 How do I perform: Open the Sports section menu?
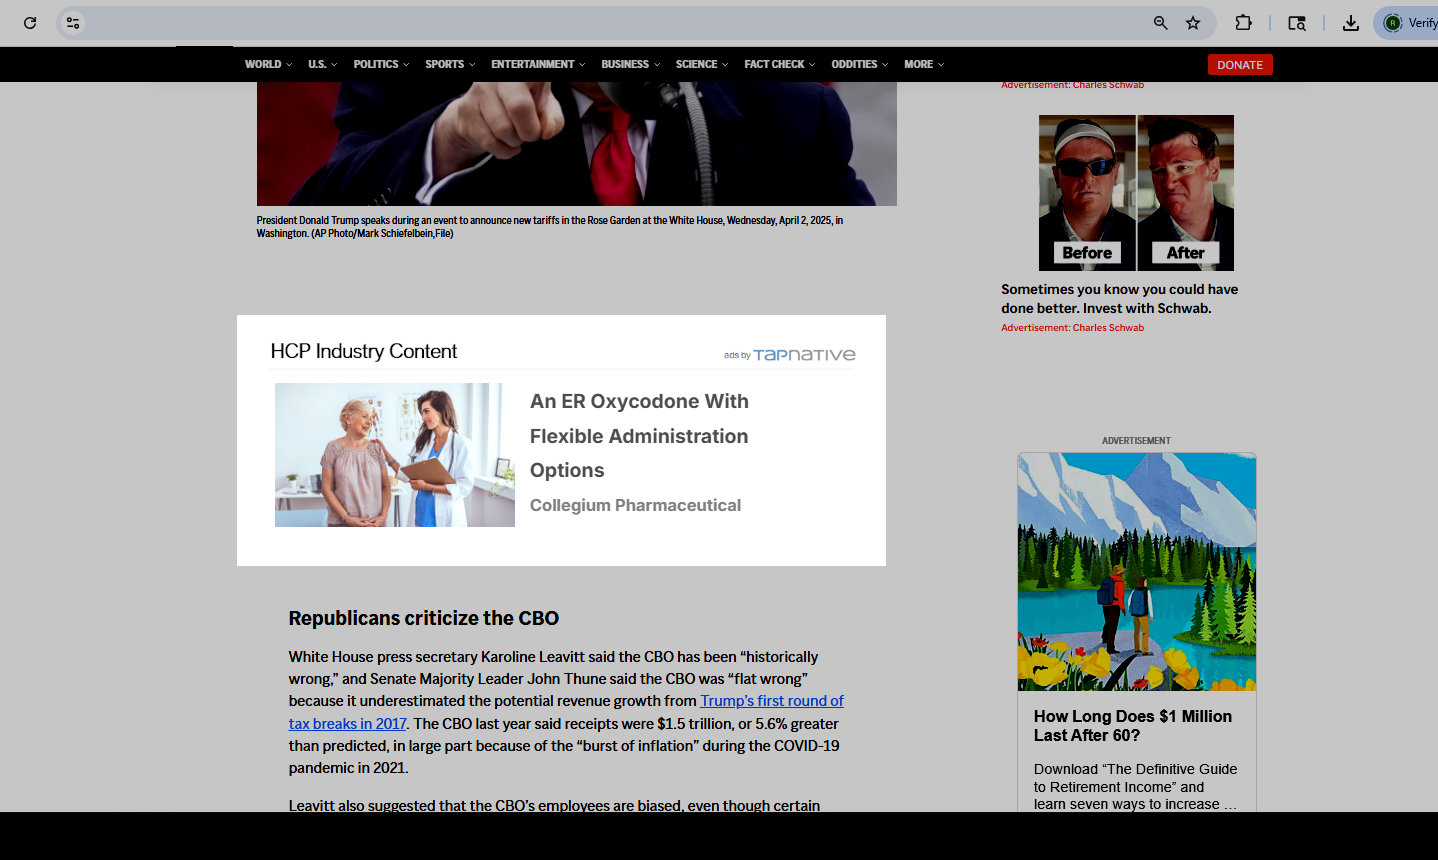pos(450,64)
